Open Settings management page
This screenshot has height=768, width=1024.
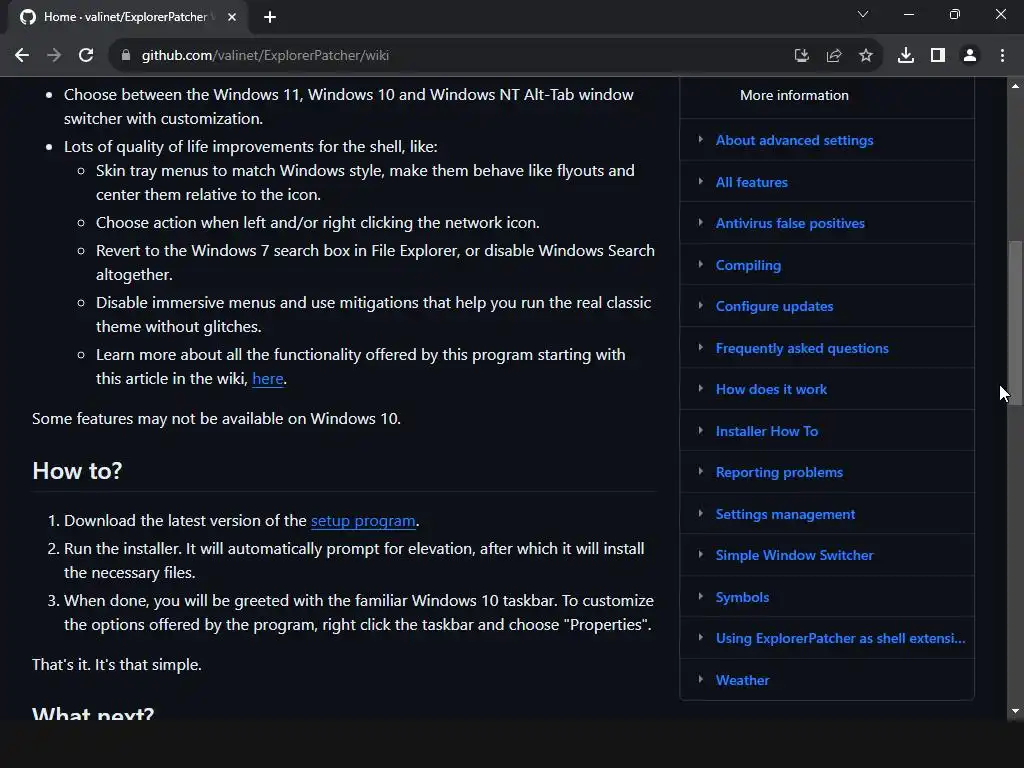click(x=785, y=514)
